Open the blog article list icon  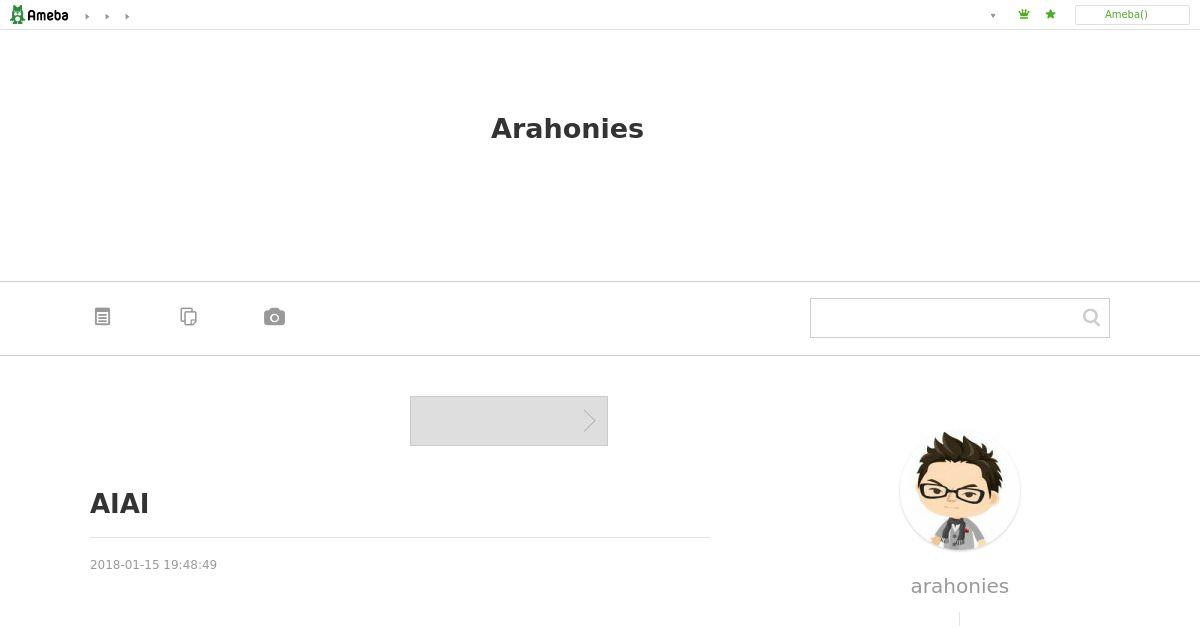point(102,317)
